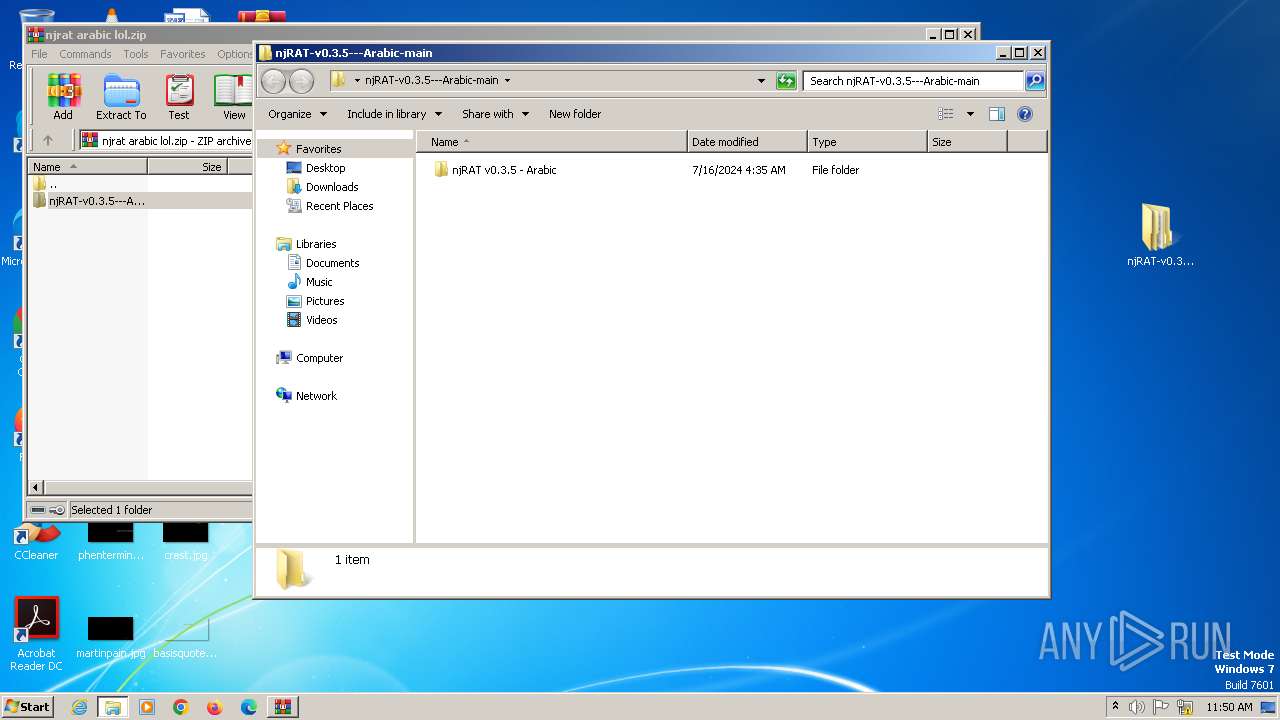Click the Explorer Back button

273,81
